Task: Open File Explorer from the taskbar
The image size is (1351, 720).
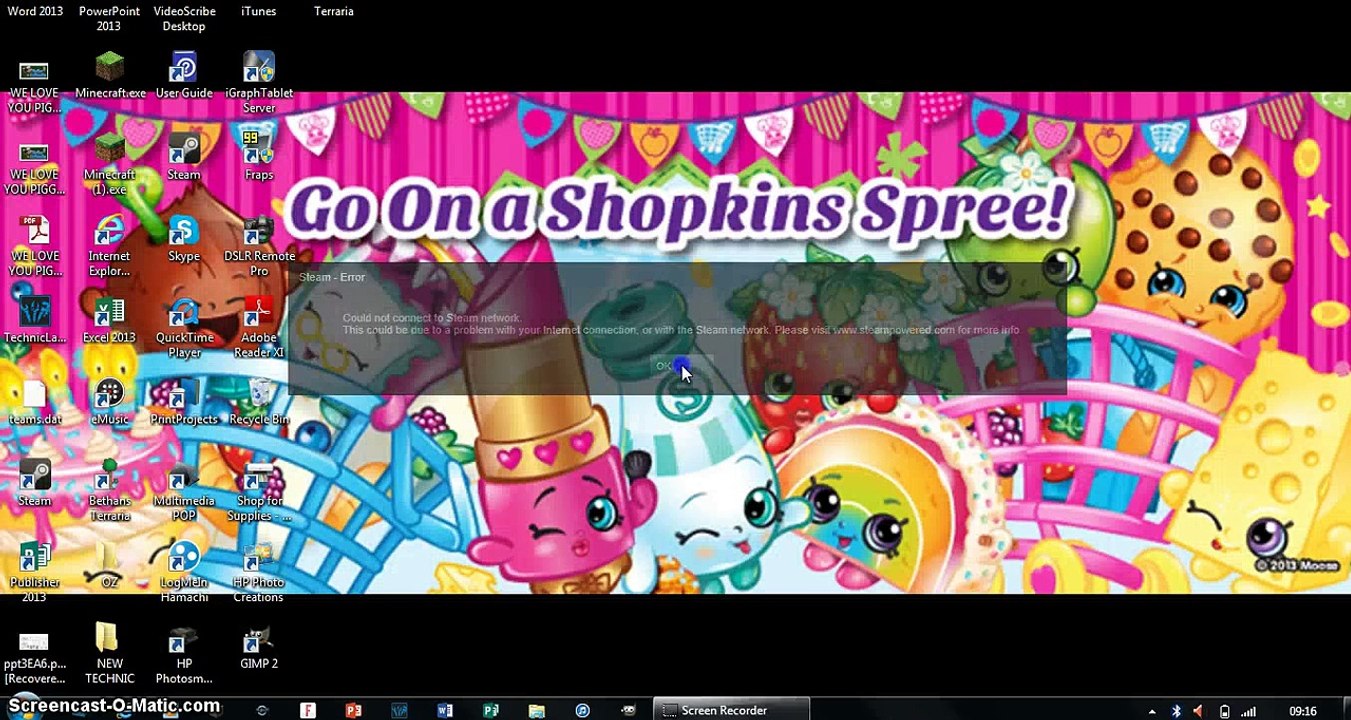Action: pyautogui.click(x=537, y=711)
